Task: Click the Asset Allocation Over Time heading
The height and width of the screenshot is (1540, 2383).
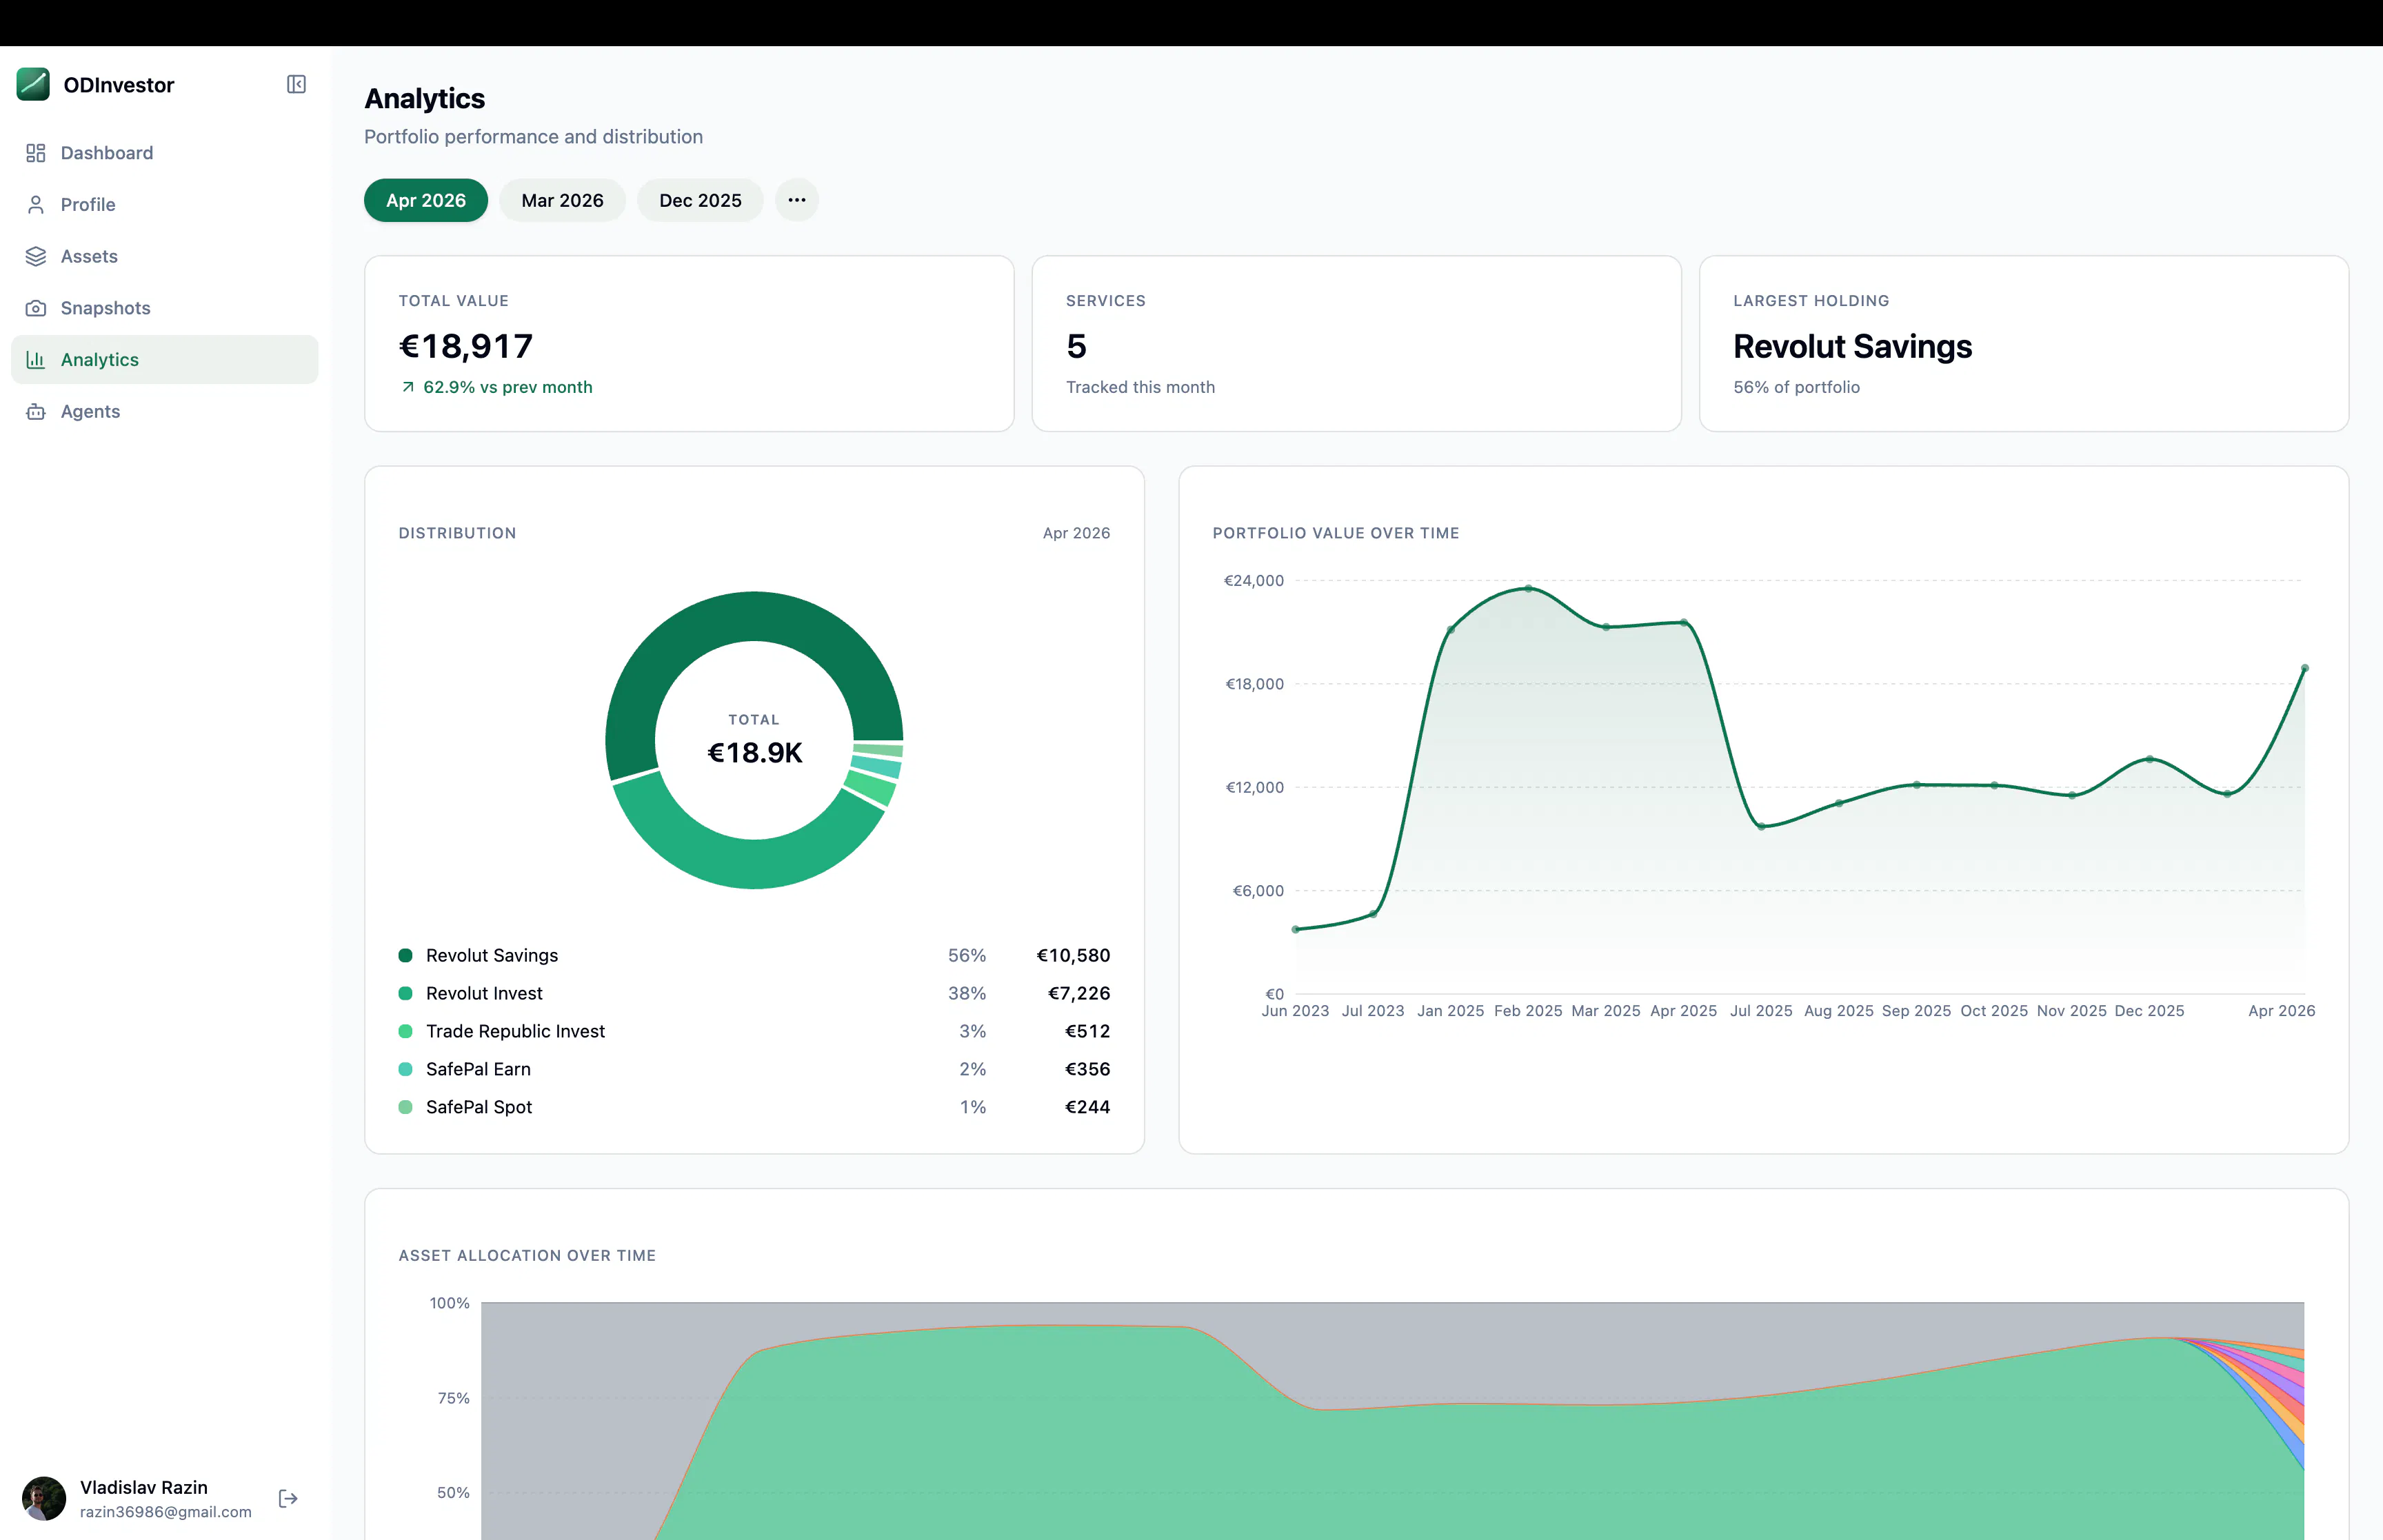Action: [527, 1255]
